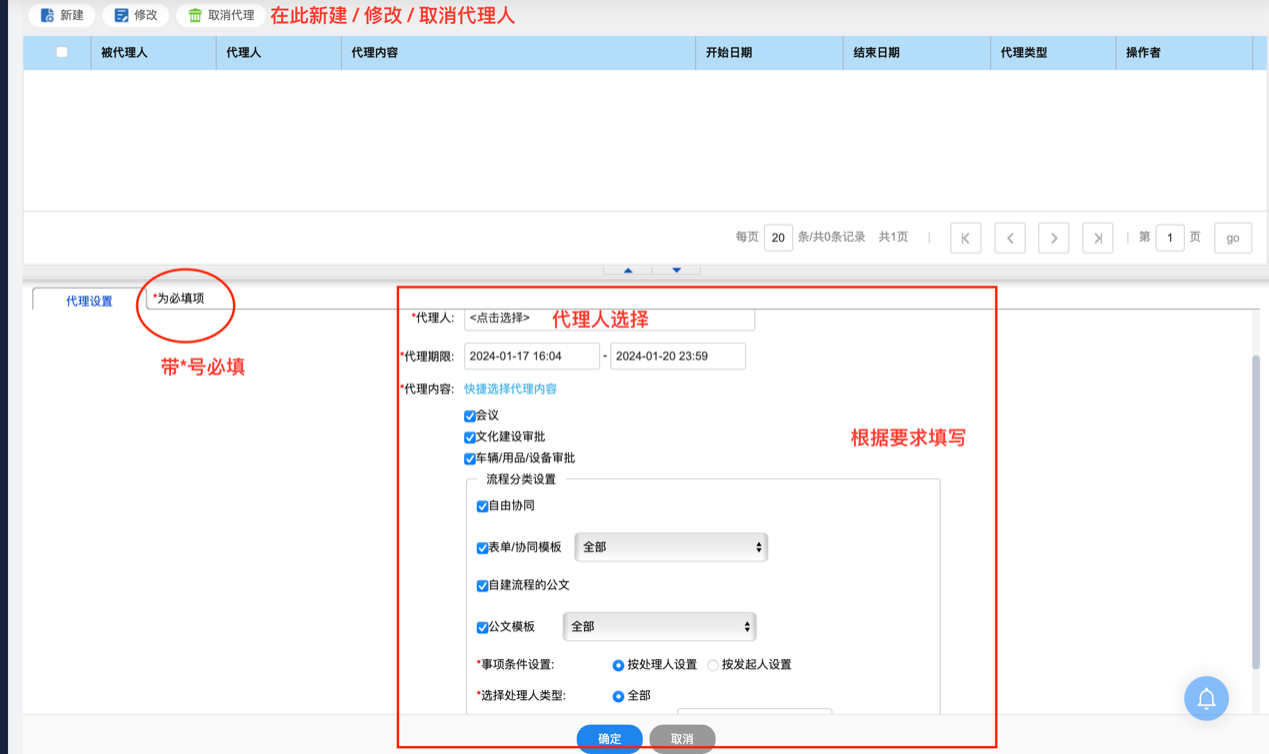Viewport: 1269px width, 754px height.
Task: Jump to first page using the |< icon
Action: click(x=964, y=237)
